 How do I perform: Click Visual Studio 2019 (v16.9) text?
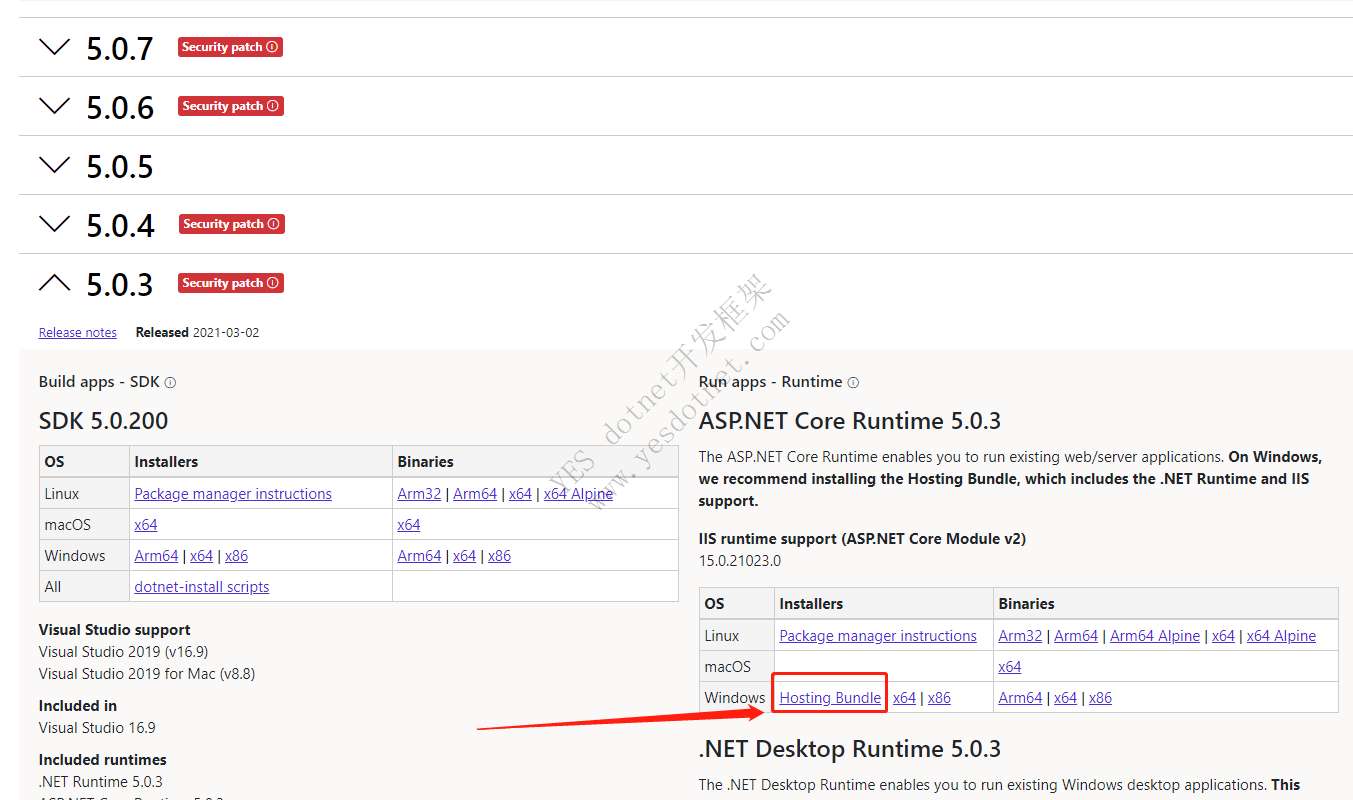click(x=124, y=652)
